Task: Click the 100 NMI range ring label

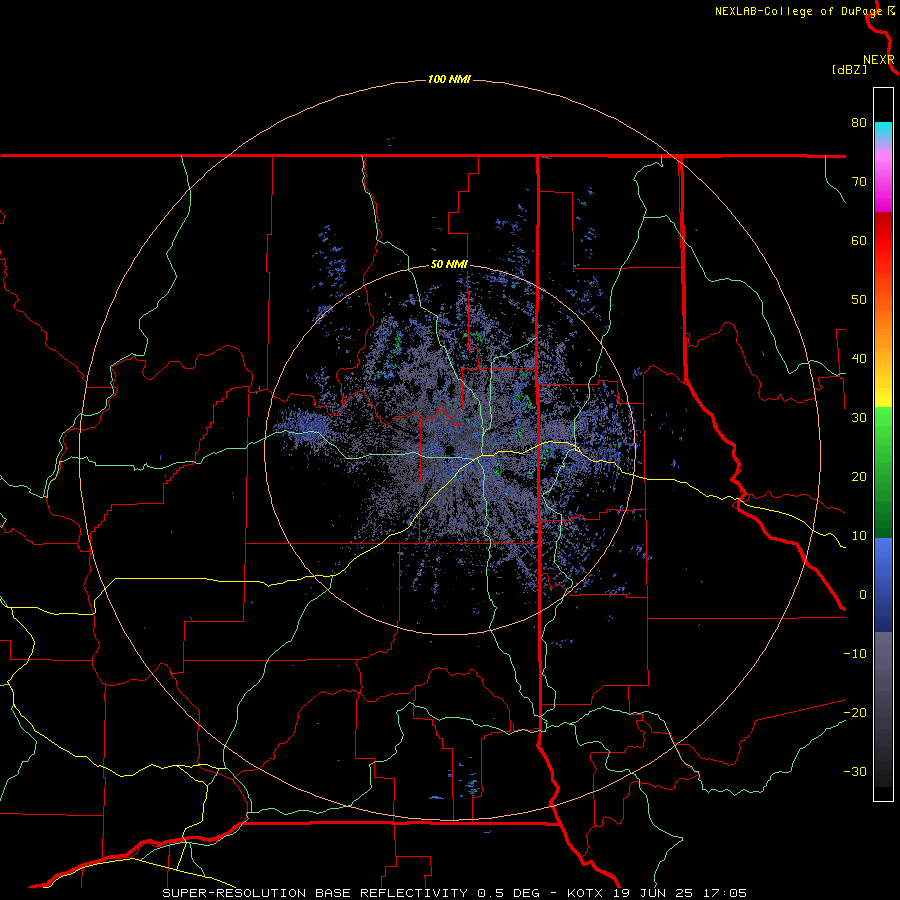Action: 449,79
